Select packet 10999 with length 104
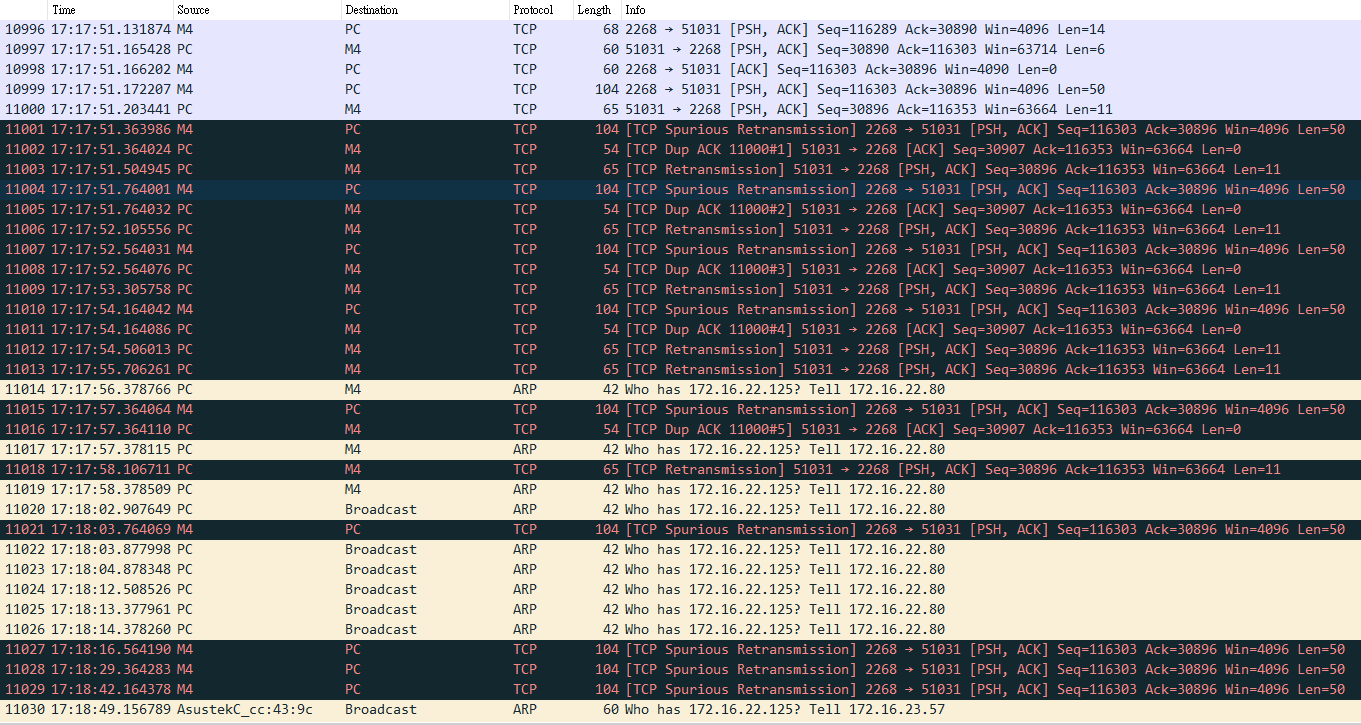 [680, 90]
